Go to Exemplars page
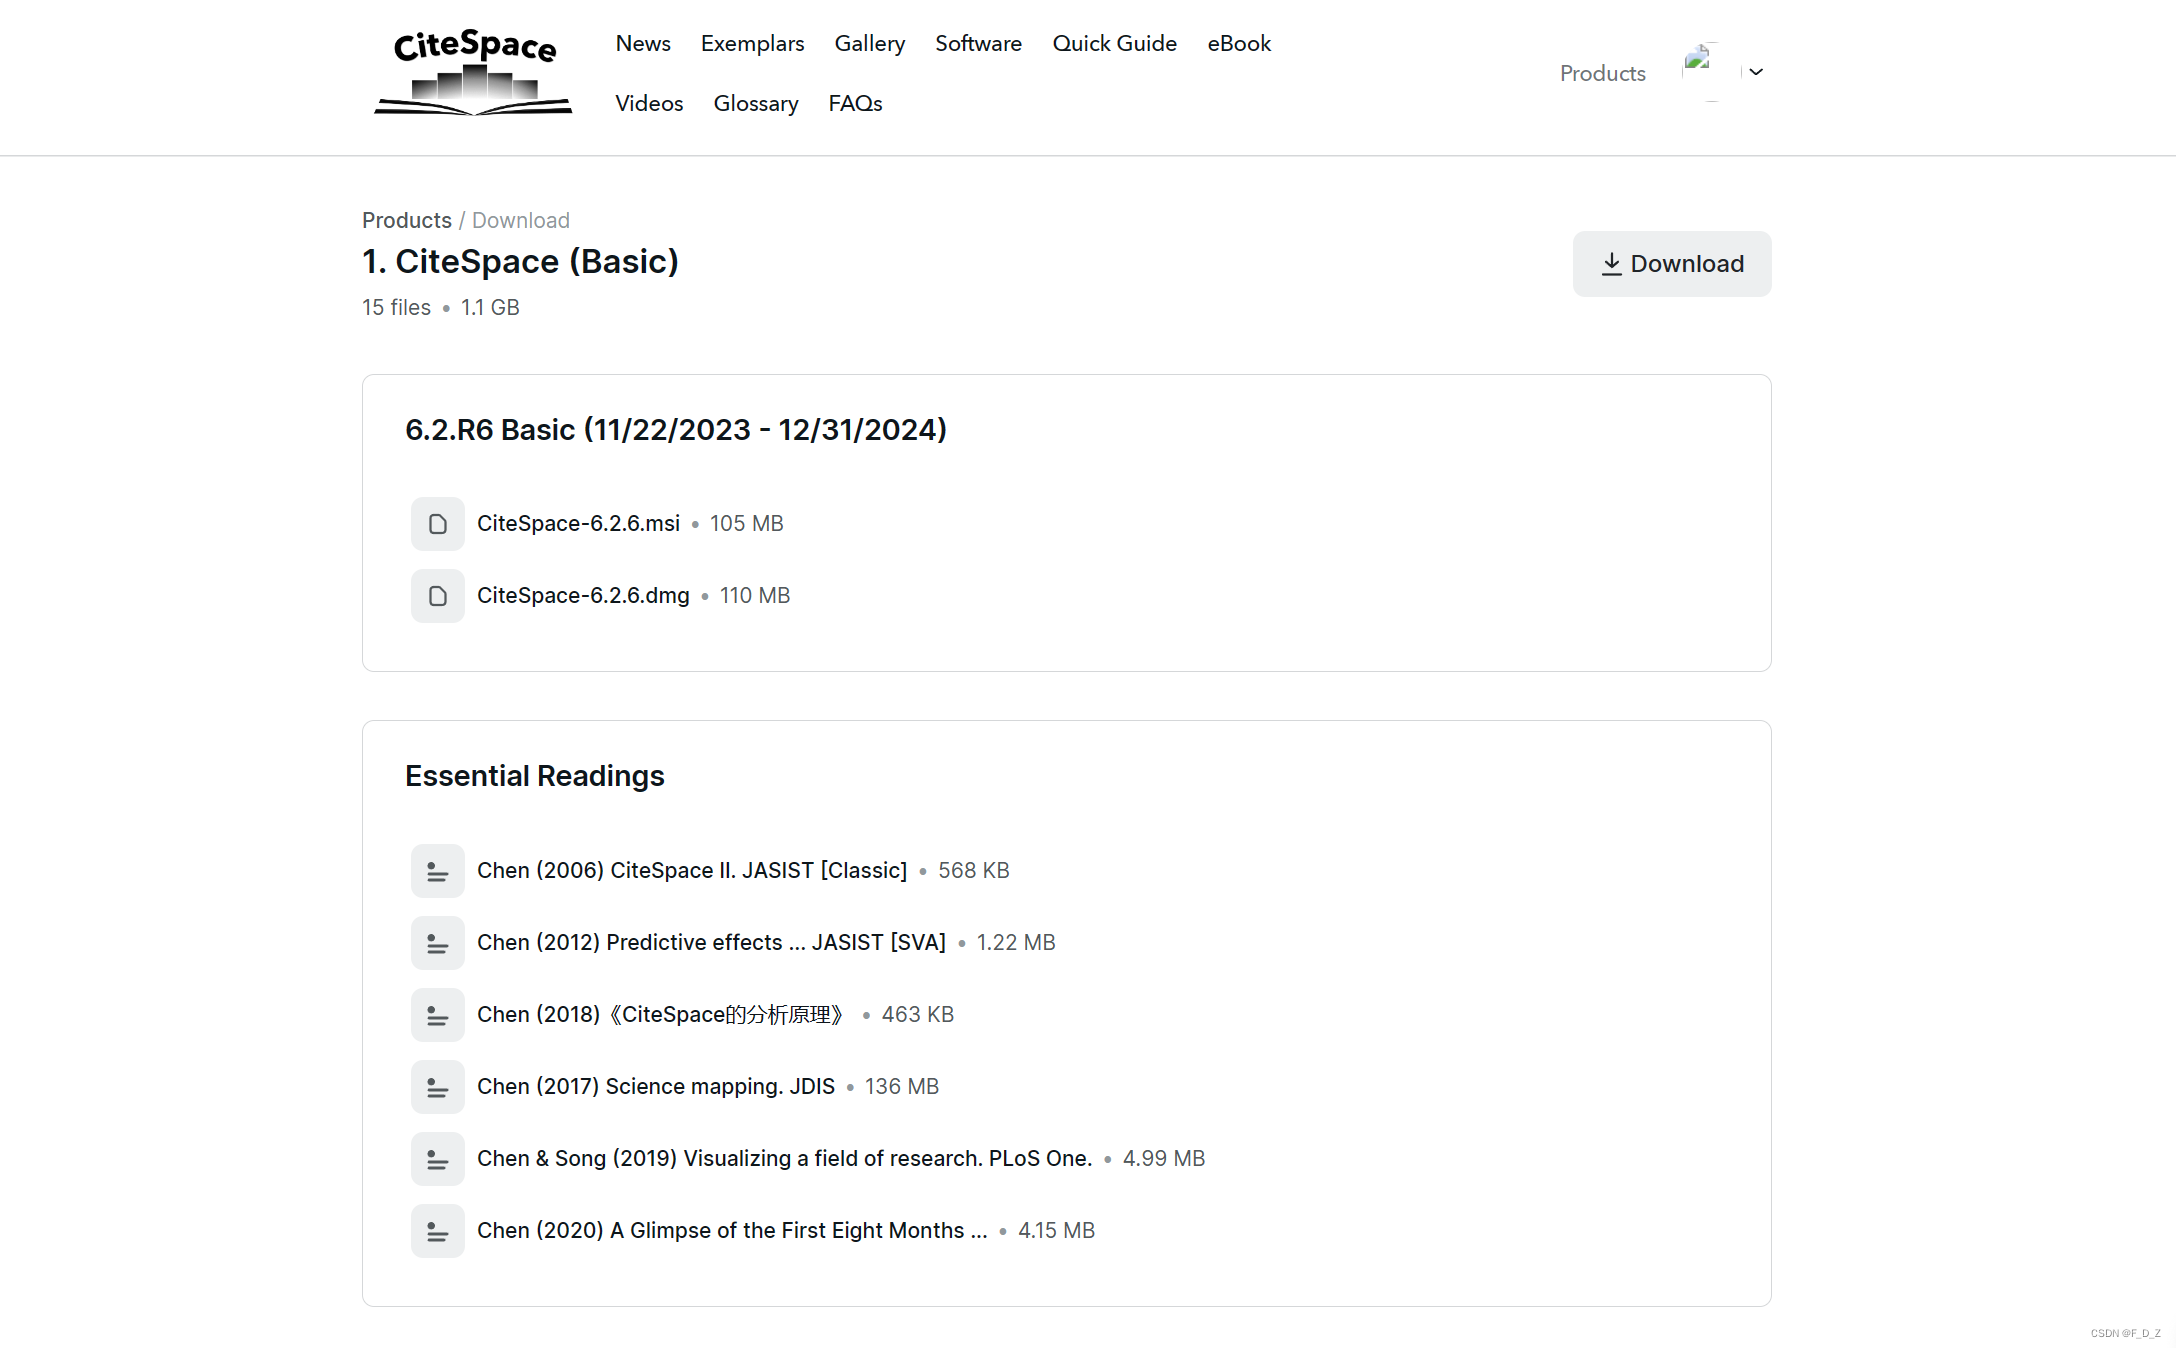The width and height of the screenshot is (2176, 1348). tap(752, 43)
